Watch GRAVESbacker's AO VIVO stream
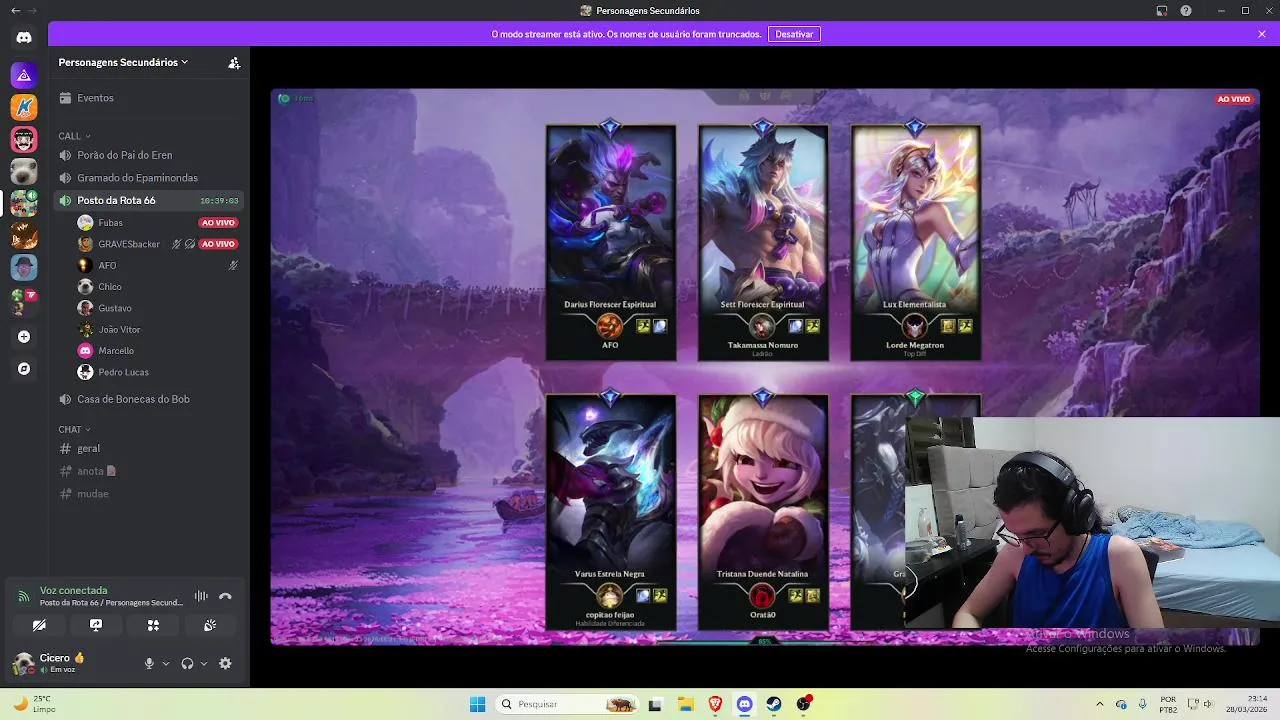This screenshot has height=720, width=1280. (x=218, y=244)
